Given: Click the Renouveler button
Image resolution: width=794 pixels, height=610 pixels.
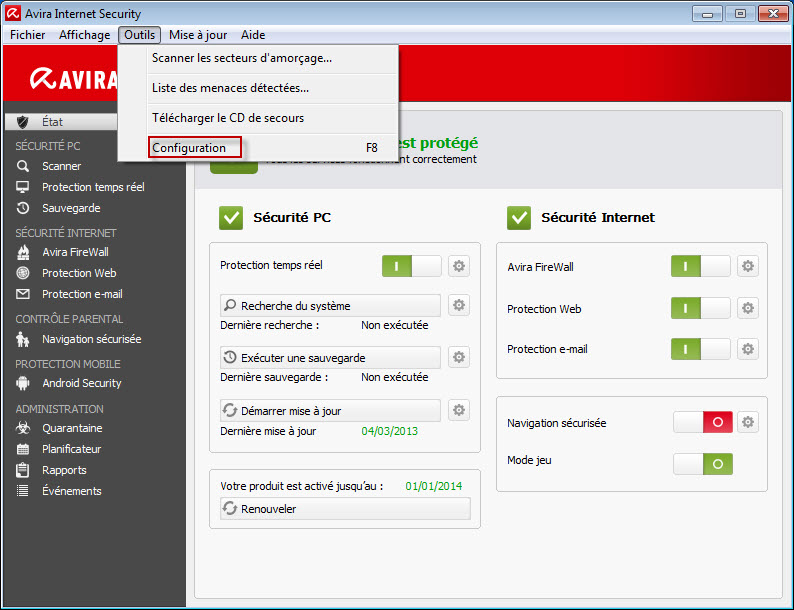Looking at the screenshot, I should point(345,509).
